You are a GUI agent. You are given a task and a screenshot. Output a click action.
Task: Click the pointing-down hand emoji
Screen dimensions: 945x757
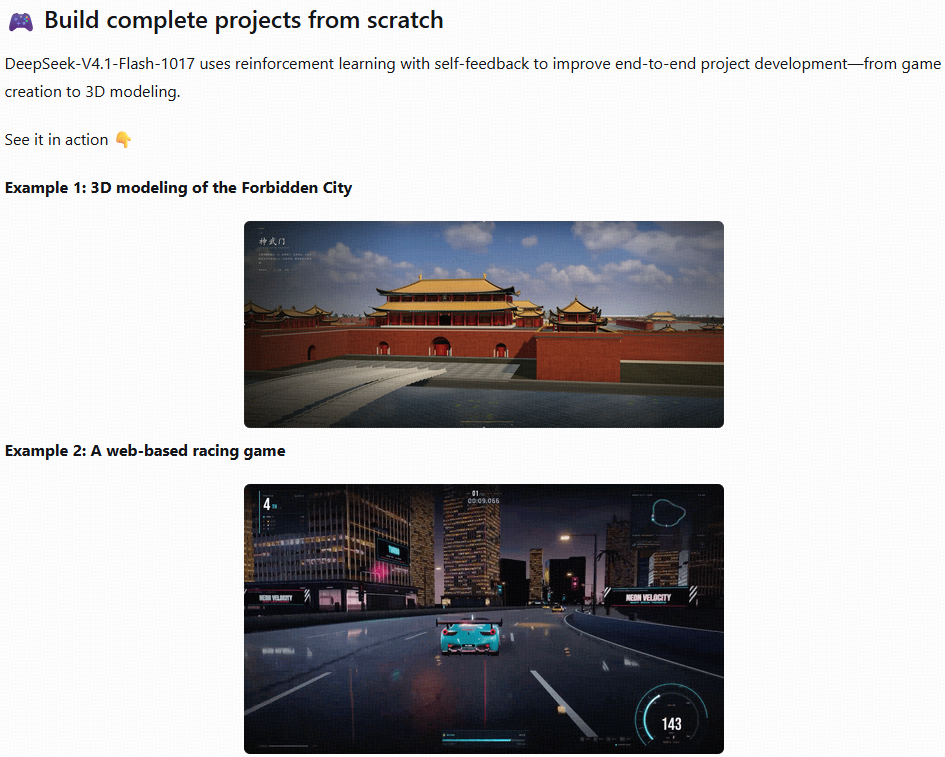click(124, 140)
